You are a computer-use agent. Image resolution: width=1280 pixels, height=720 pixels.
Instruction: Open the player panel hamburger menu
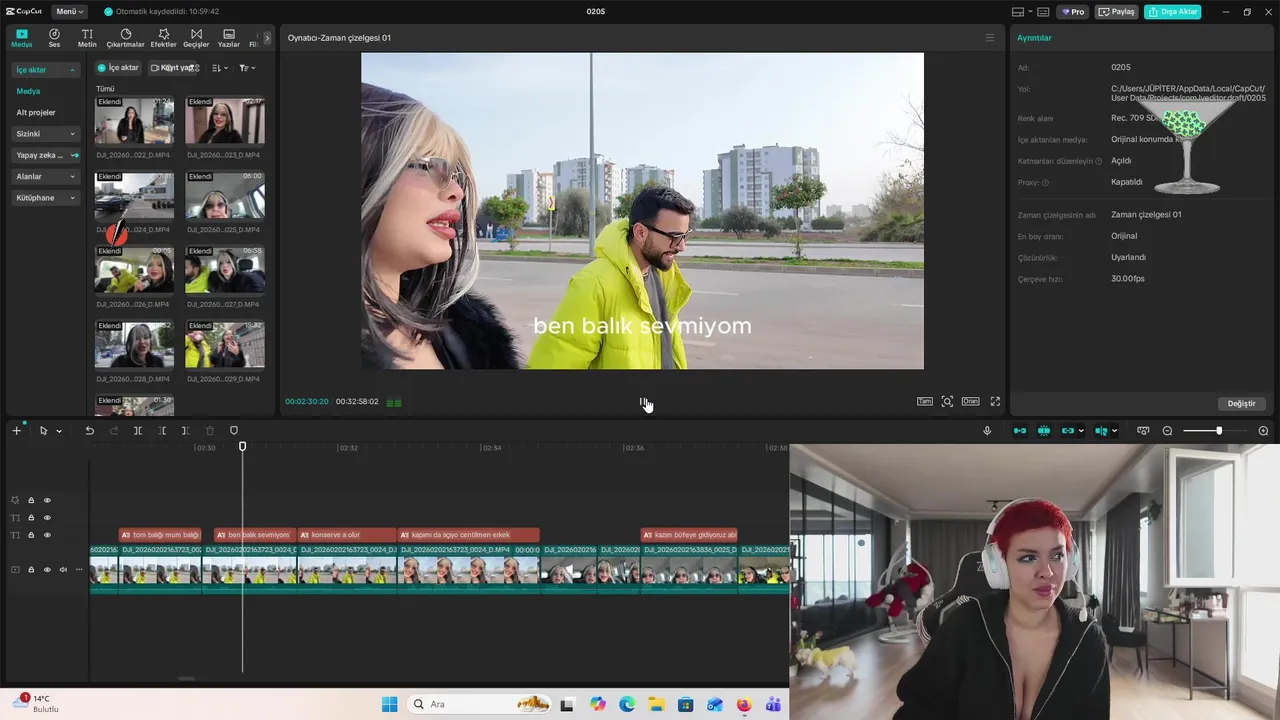click(990, 38)
